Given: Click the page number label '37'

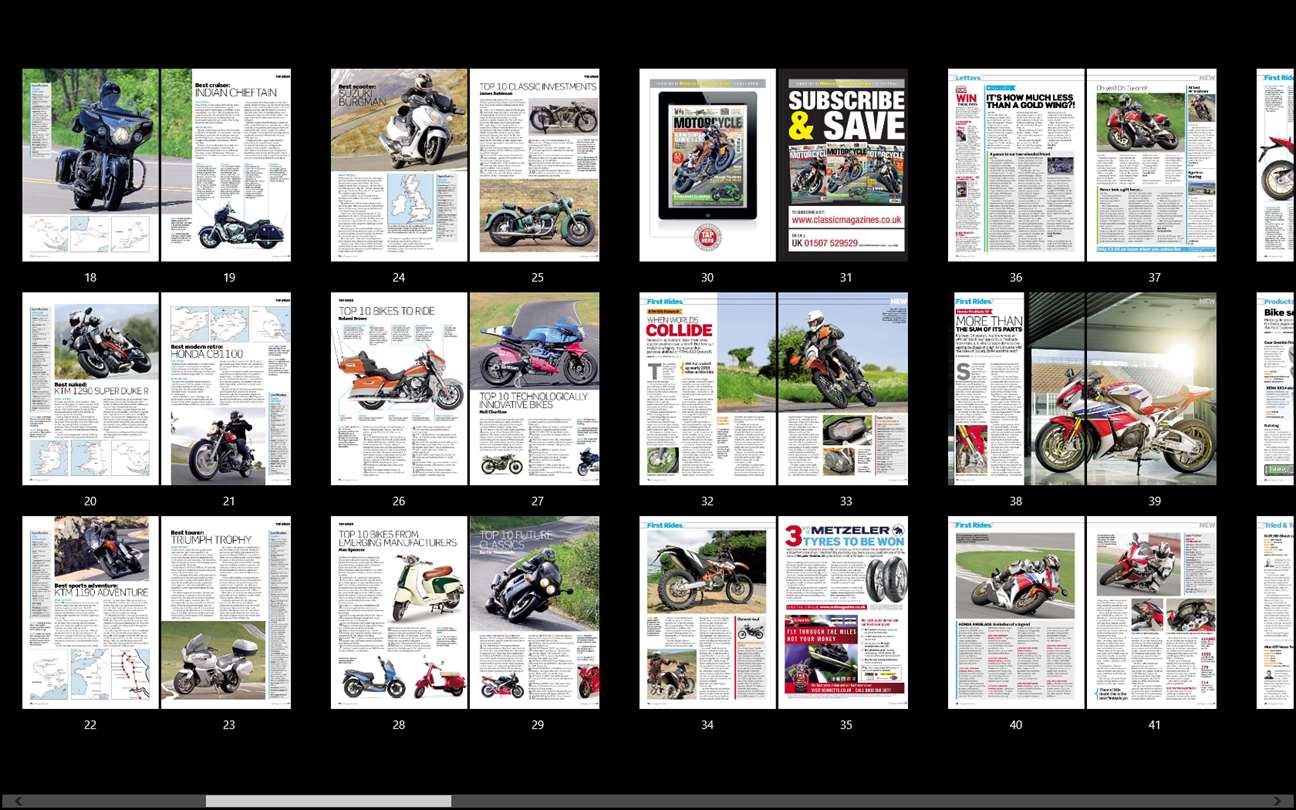Looking at the screenshot, I should (1155, 277).
